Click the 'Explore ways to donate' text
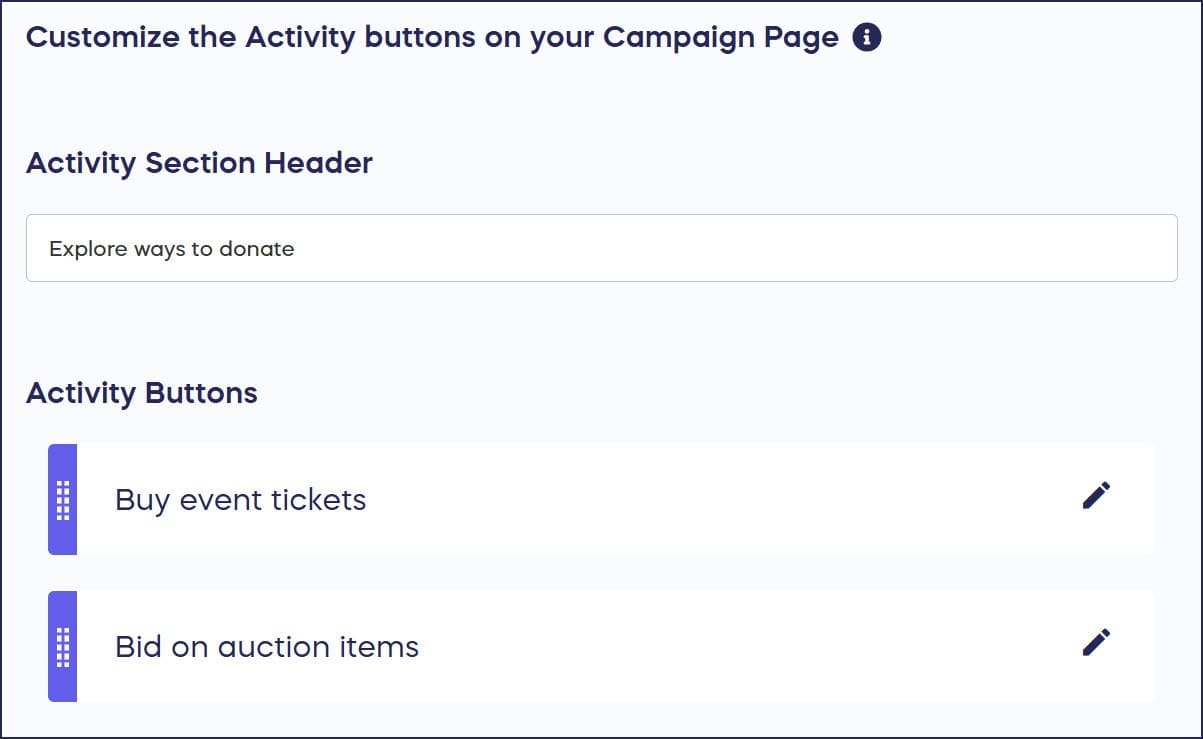This screenshot has width=1203, height=739. [x=172, y=248]
